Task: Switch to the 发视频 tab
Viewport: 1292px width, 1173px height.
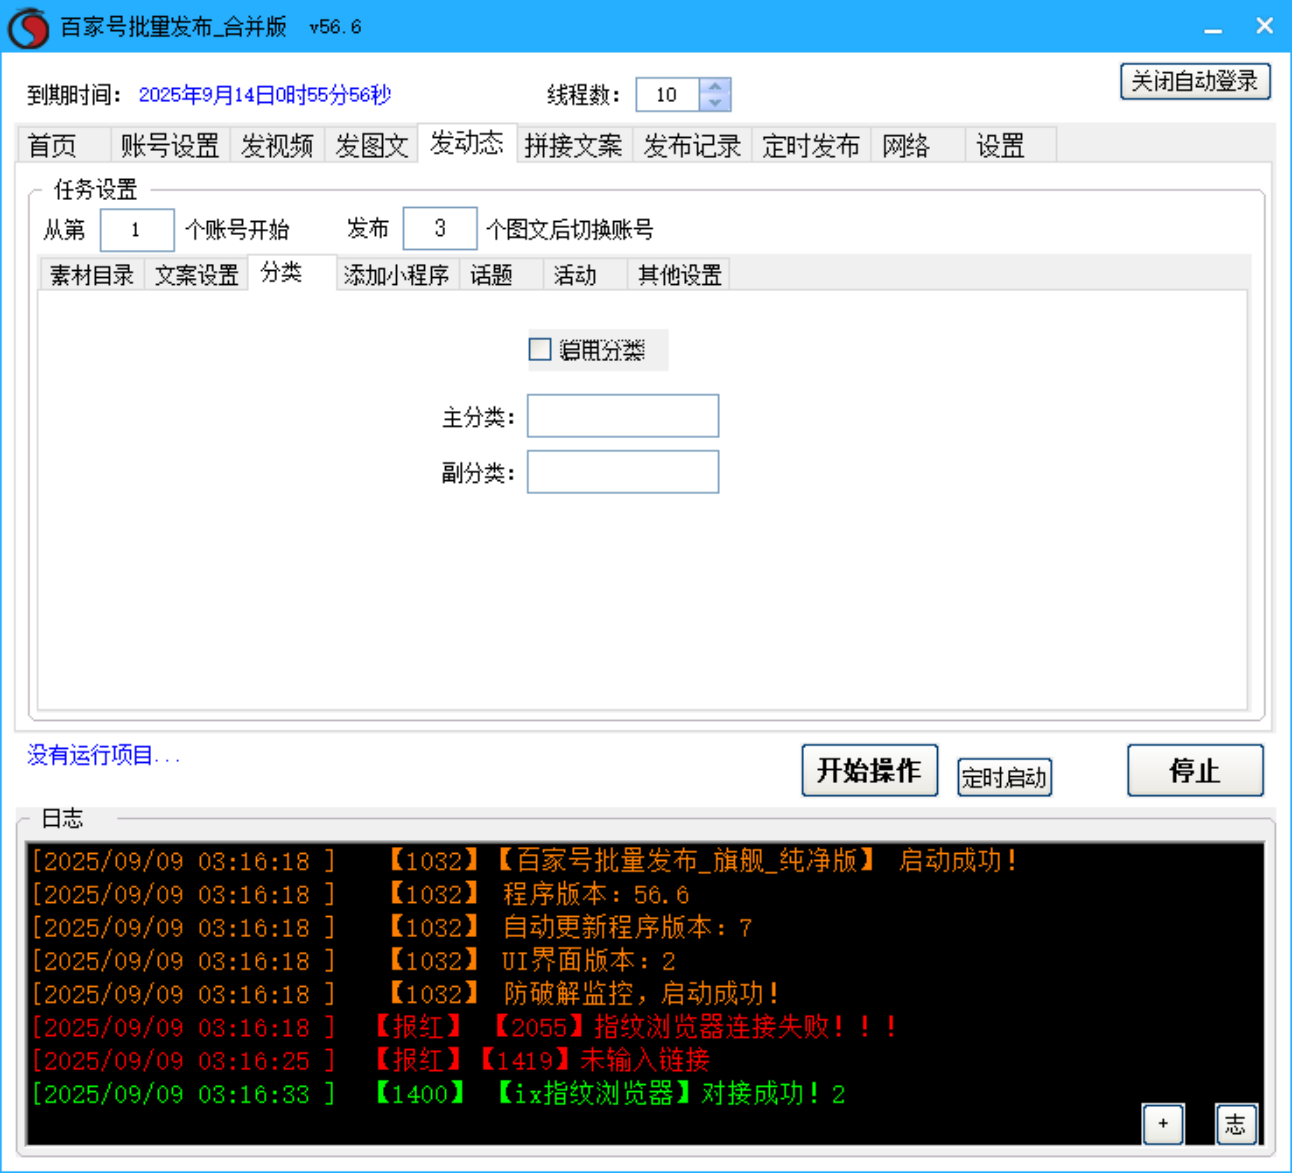Action: click(x=277, y=145)
